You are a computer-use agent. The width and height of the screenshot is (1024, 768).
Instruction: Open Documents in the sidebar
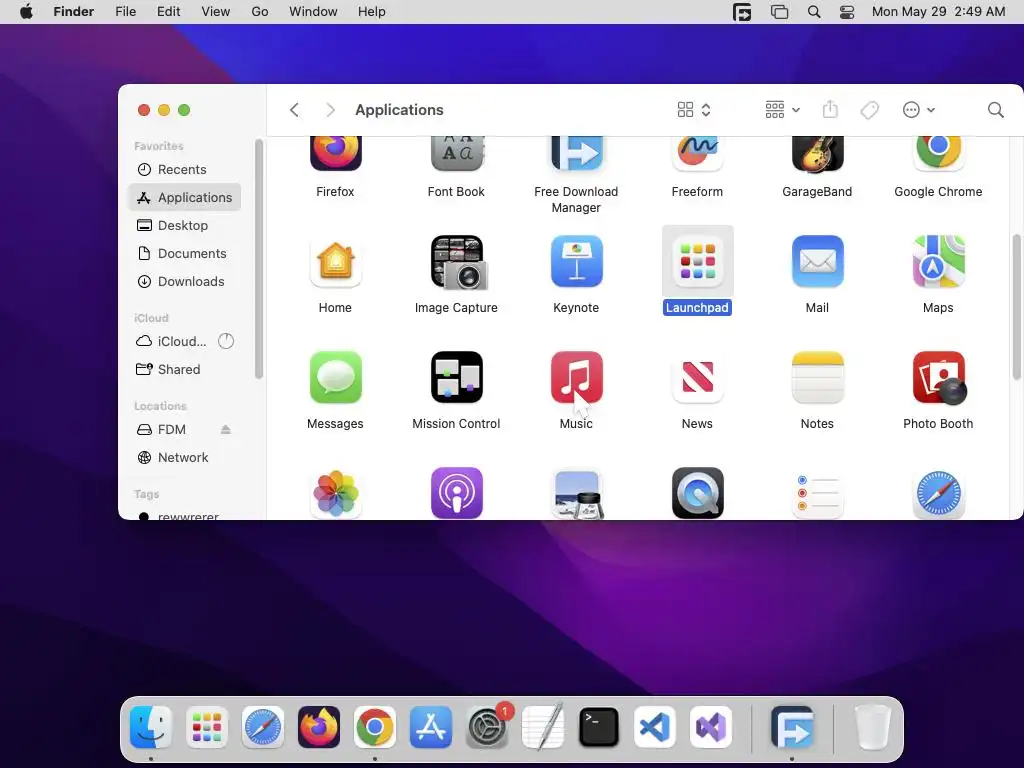coord(185,253)
